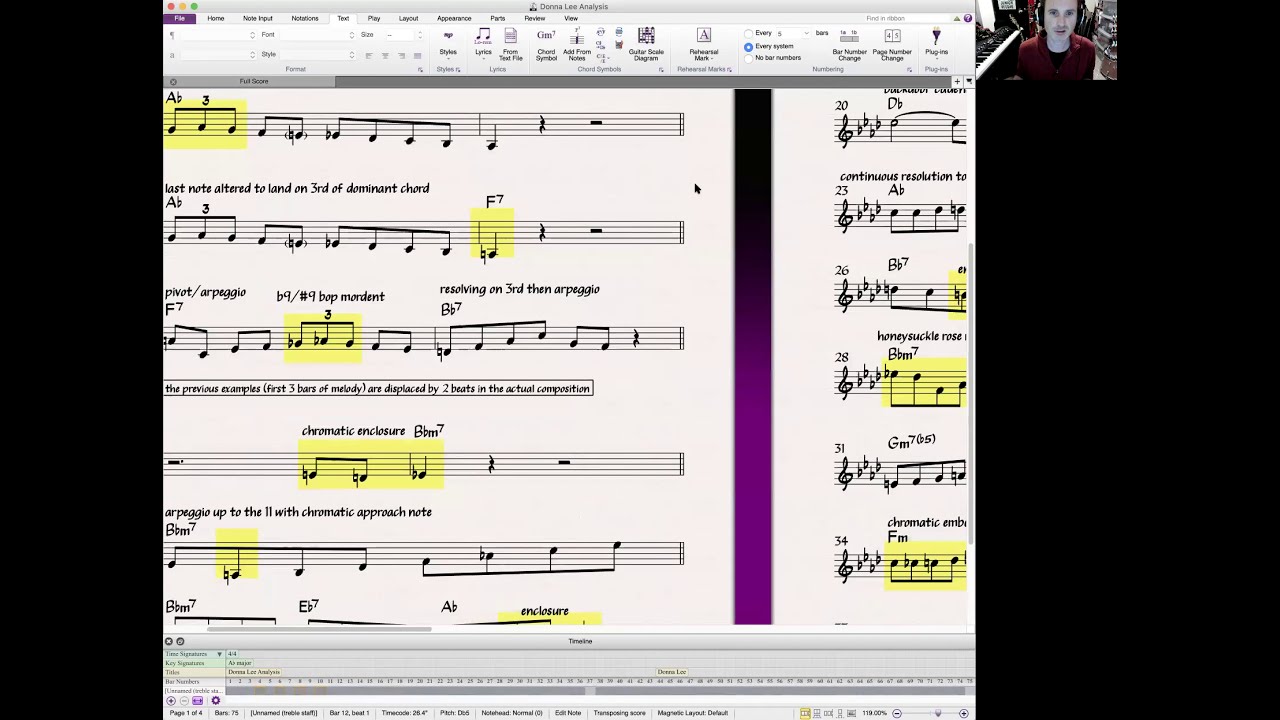1280x720 pixels.
Task: Expand the Styles group dialog launcher
Action: click(x=458, y=70)
